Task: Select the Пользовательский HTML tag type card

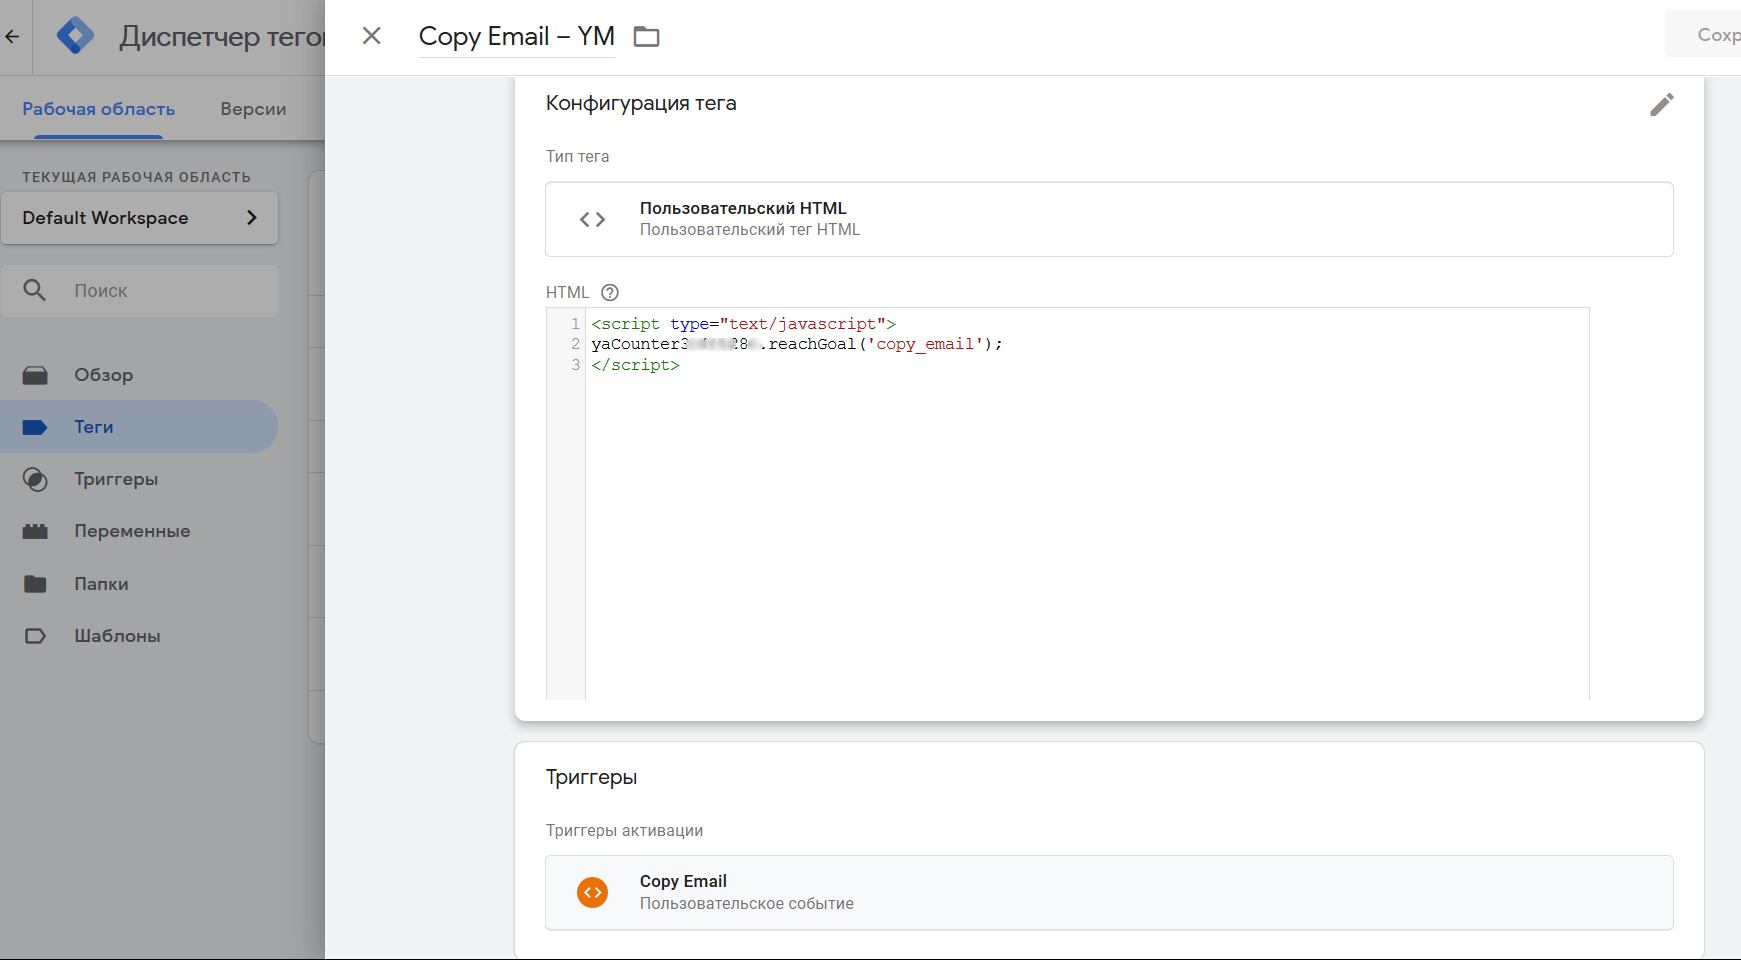Action: [1109, 219]
